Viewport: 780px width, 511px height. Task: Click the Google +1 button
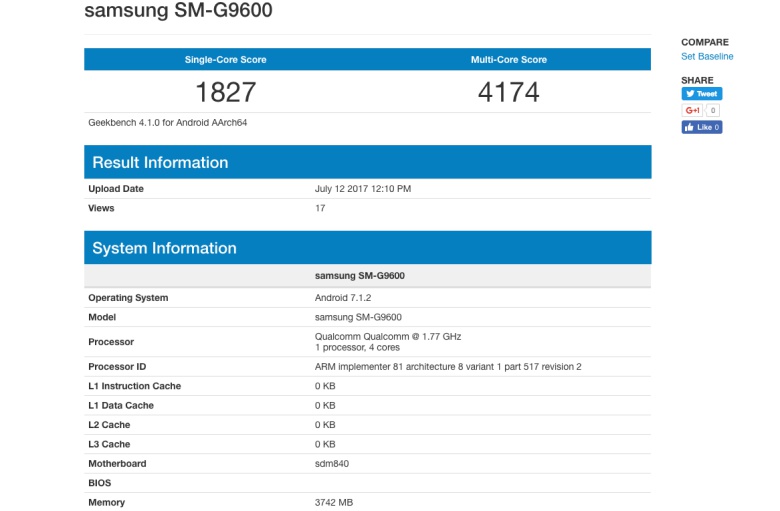pos(692,110)
